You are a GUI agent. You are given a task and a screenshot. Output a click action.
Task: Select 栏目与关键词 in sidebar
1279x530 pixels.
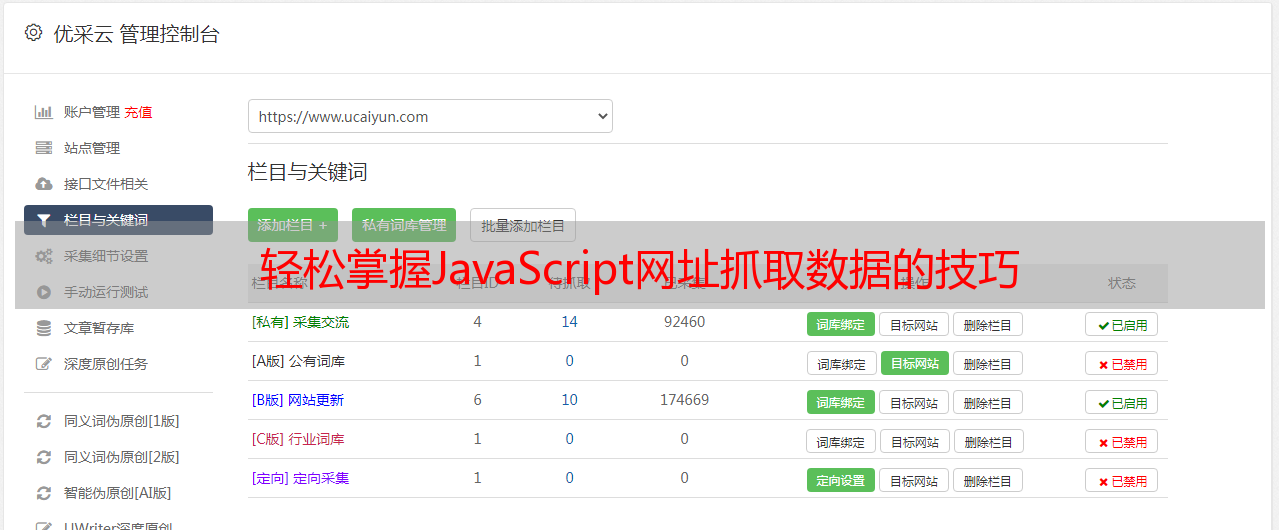(118, 220)
